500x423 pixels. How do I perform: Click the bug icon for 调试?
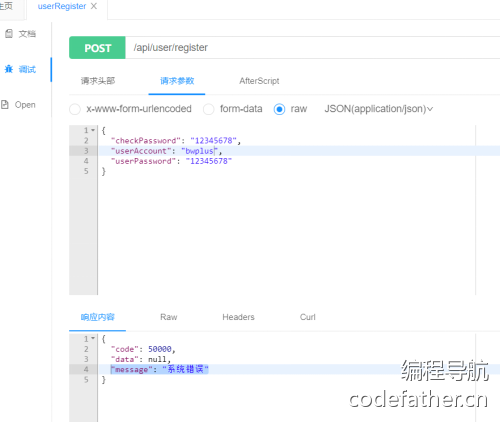pyautogui.click(x=9, y=69)
